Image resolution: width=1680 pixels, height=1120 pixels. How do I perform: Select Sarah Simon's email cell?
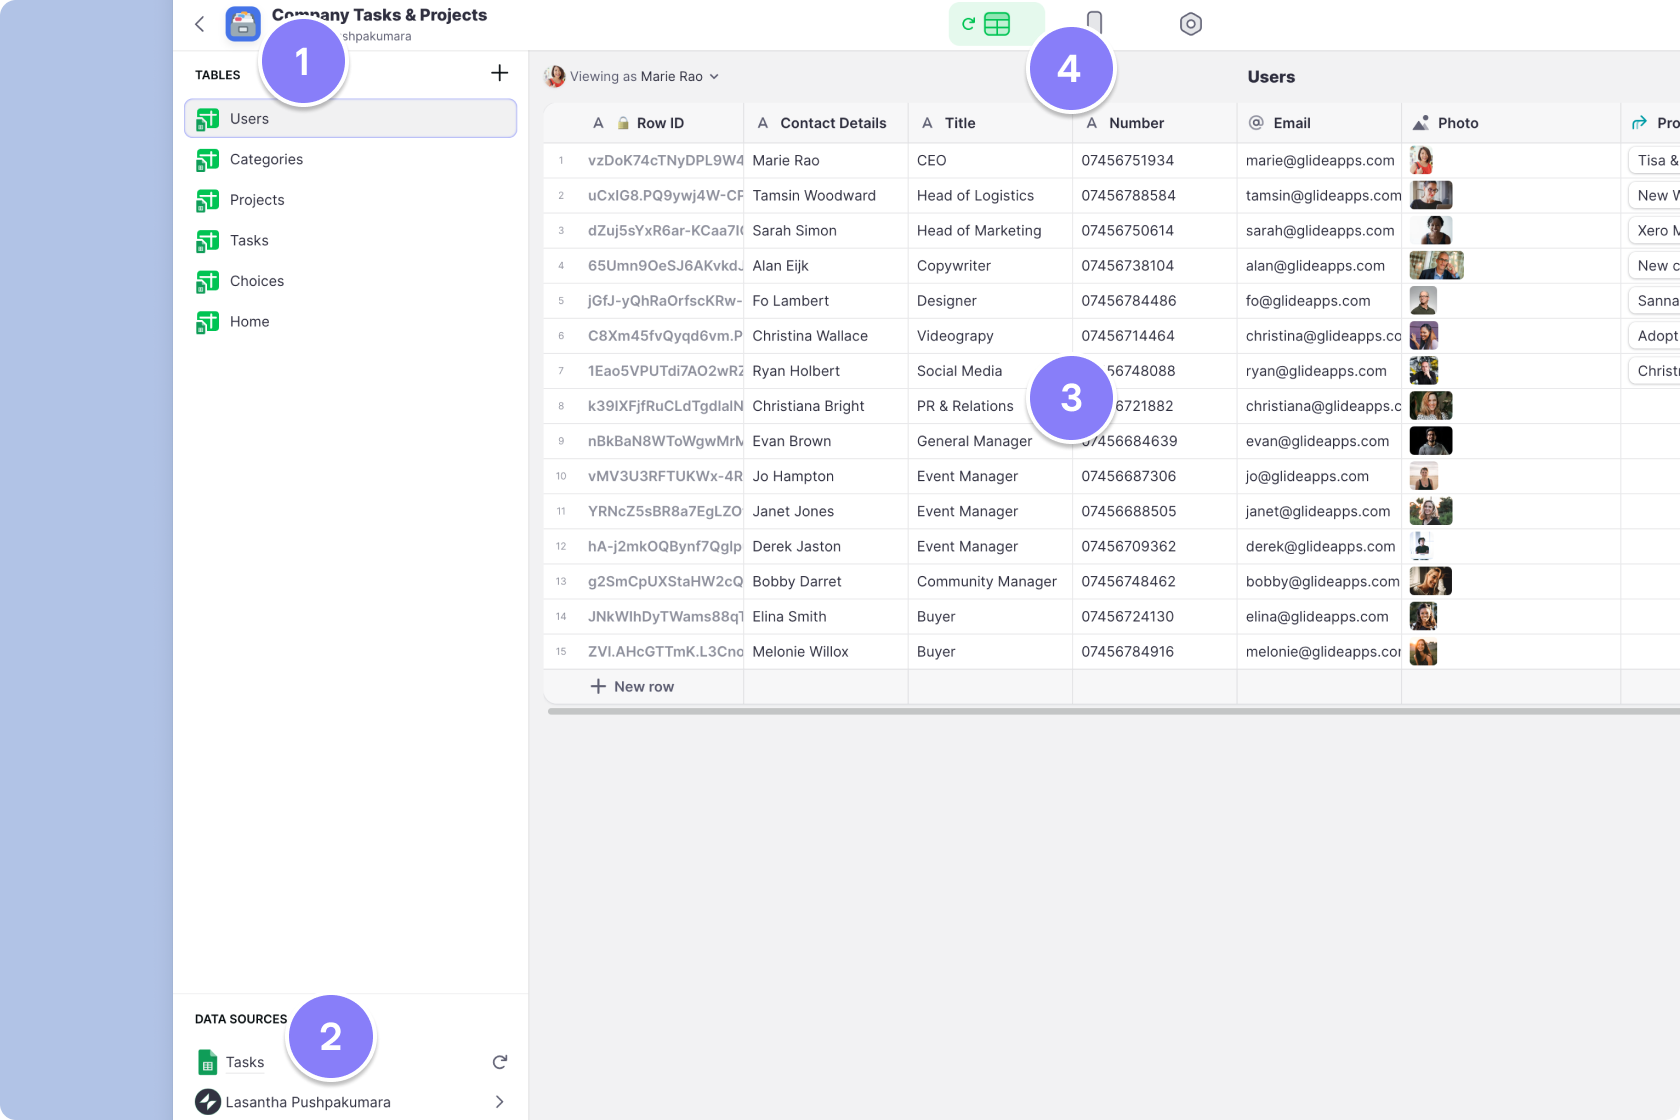1319,230
